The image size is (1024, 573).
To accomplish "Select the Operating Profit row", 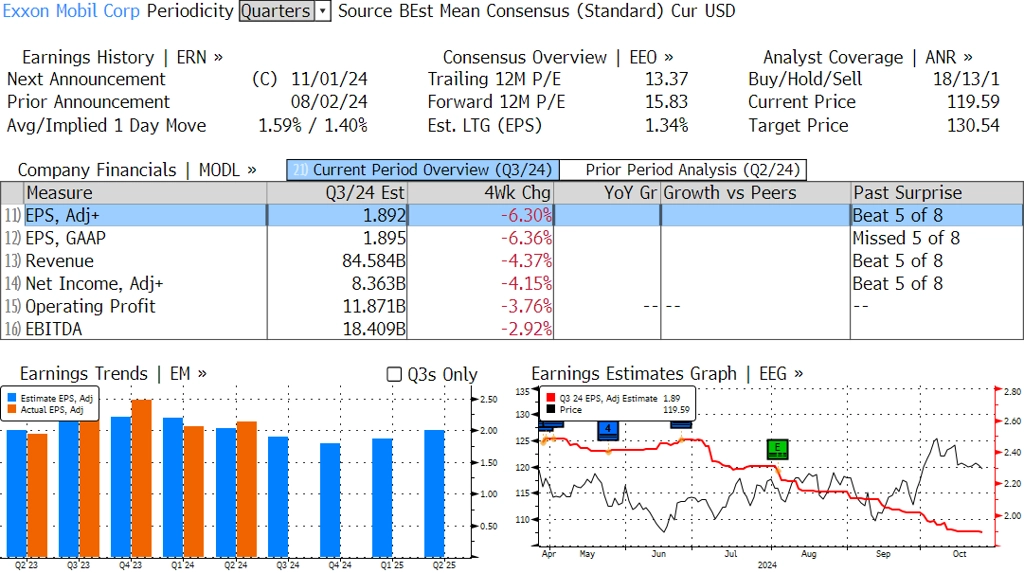I will 512,306.
